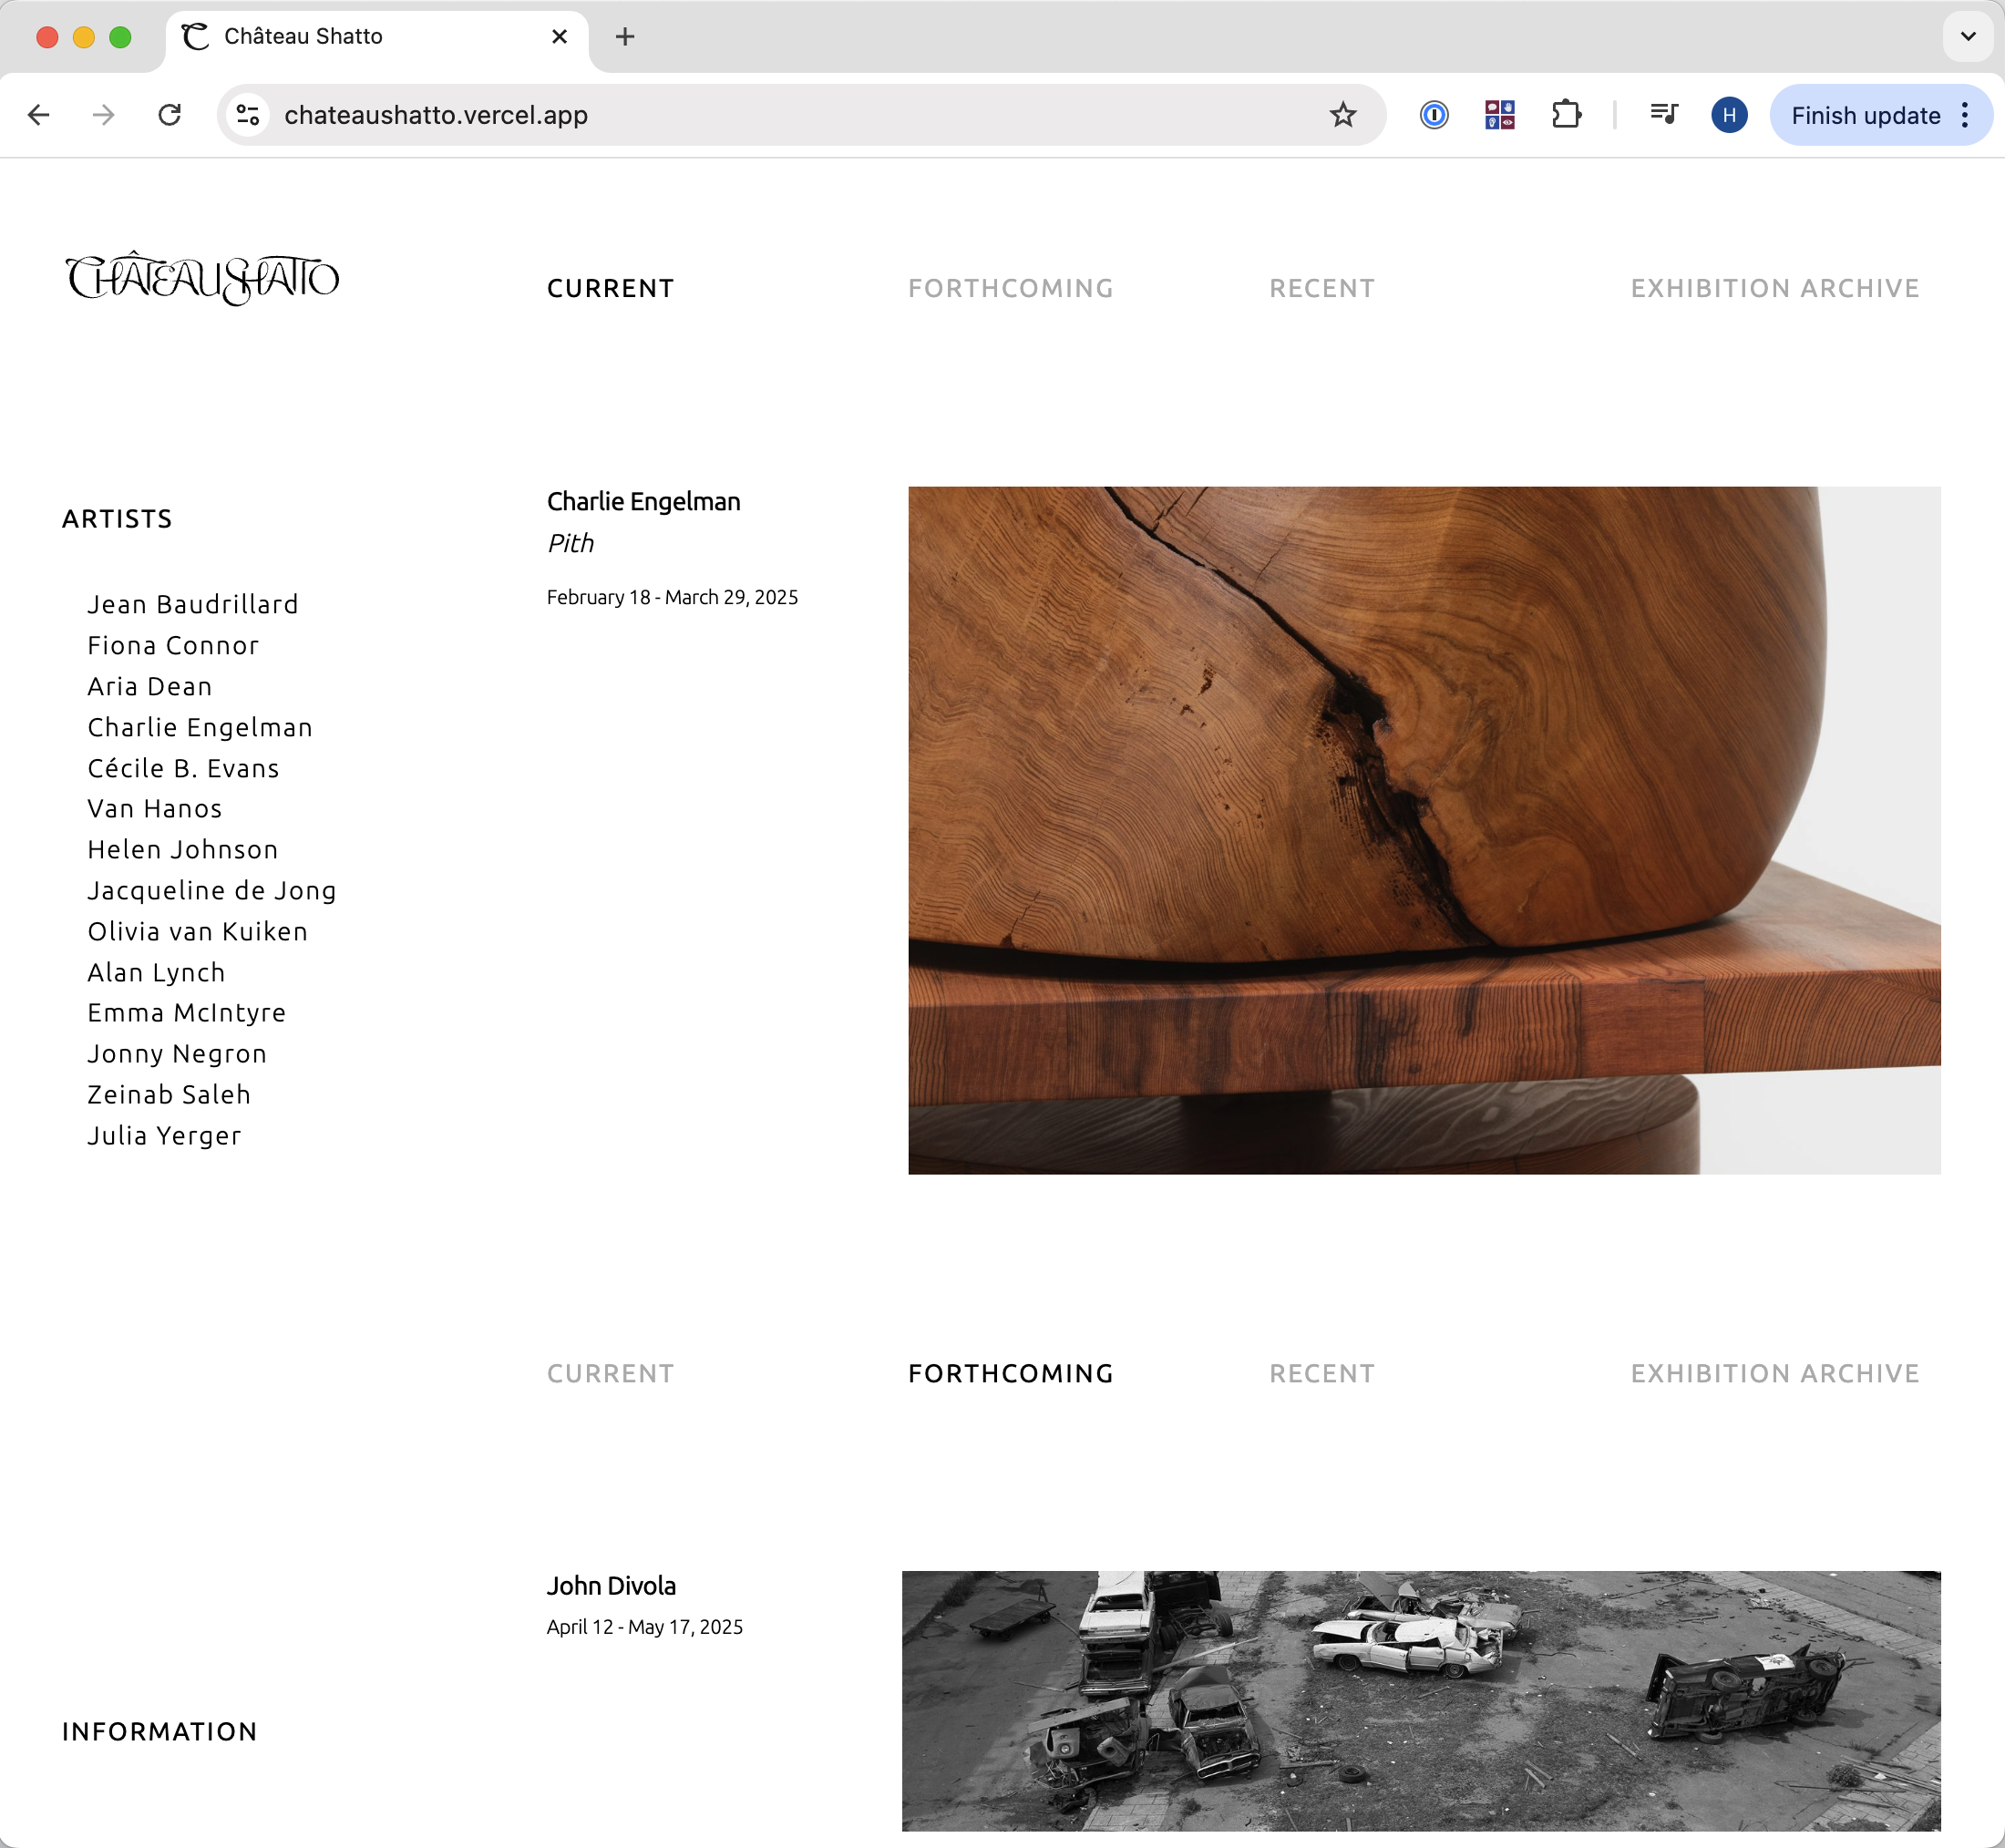Screen dimensions: 2005x1848
Task: Select the top CURRENT nav item
Action: tap(610, 288)
